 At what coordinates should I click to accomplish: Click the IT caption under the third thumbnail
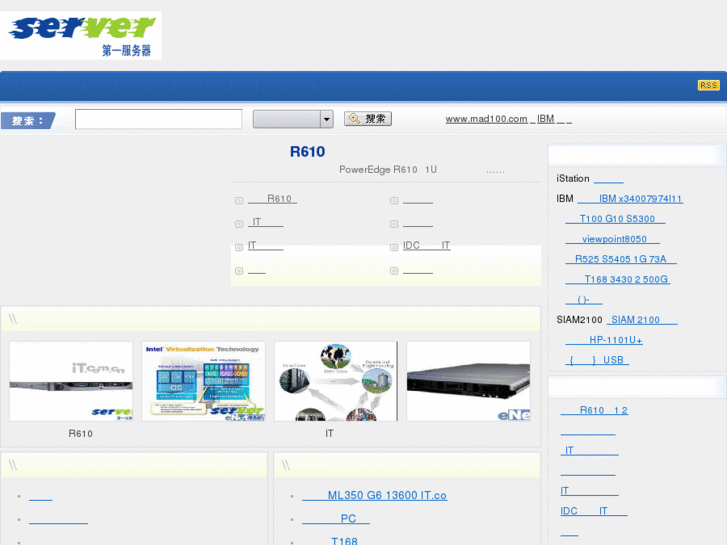329,434
